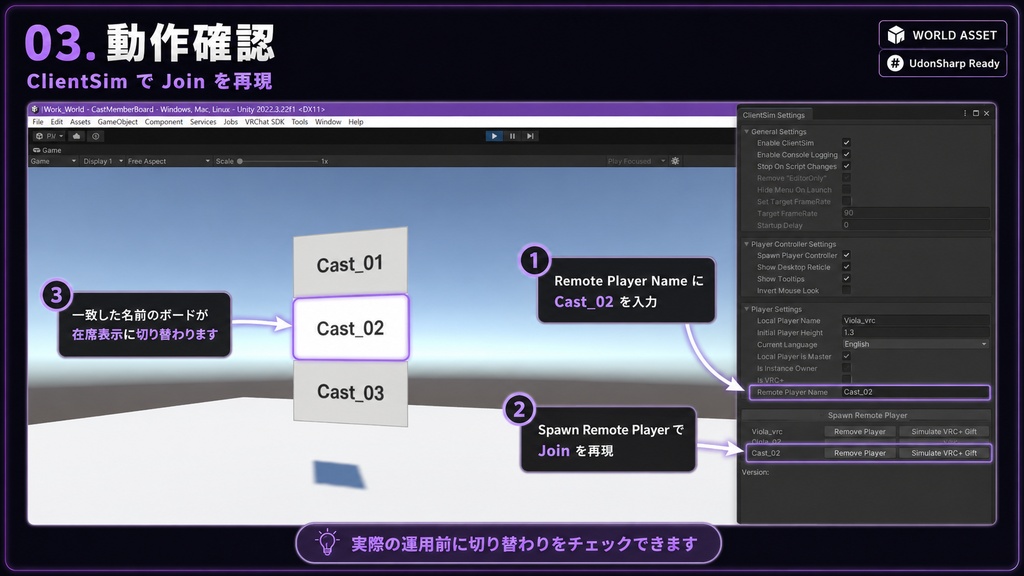Click the Step frame button

point(530,136)
